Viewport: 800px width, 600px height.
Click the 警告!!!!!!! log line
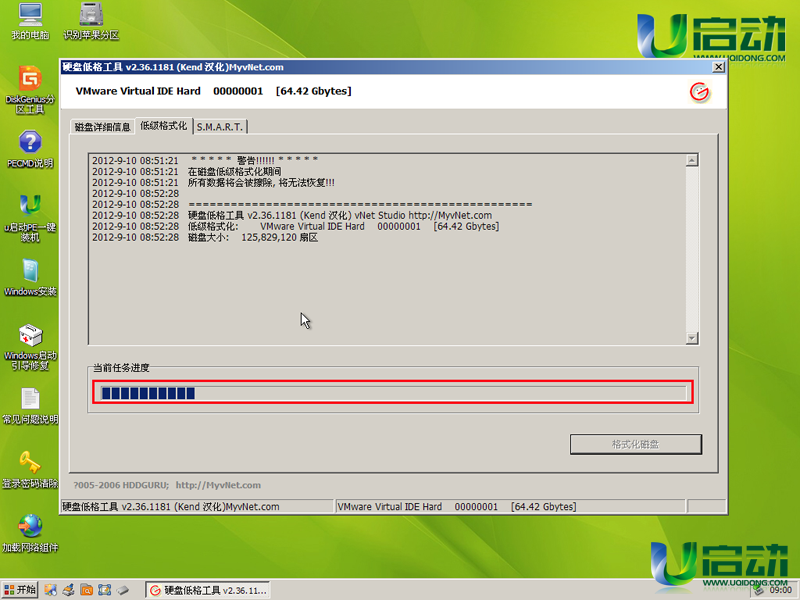(205, 160)
